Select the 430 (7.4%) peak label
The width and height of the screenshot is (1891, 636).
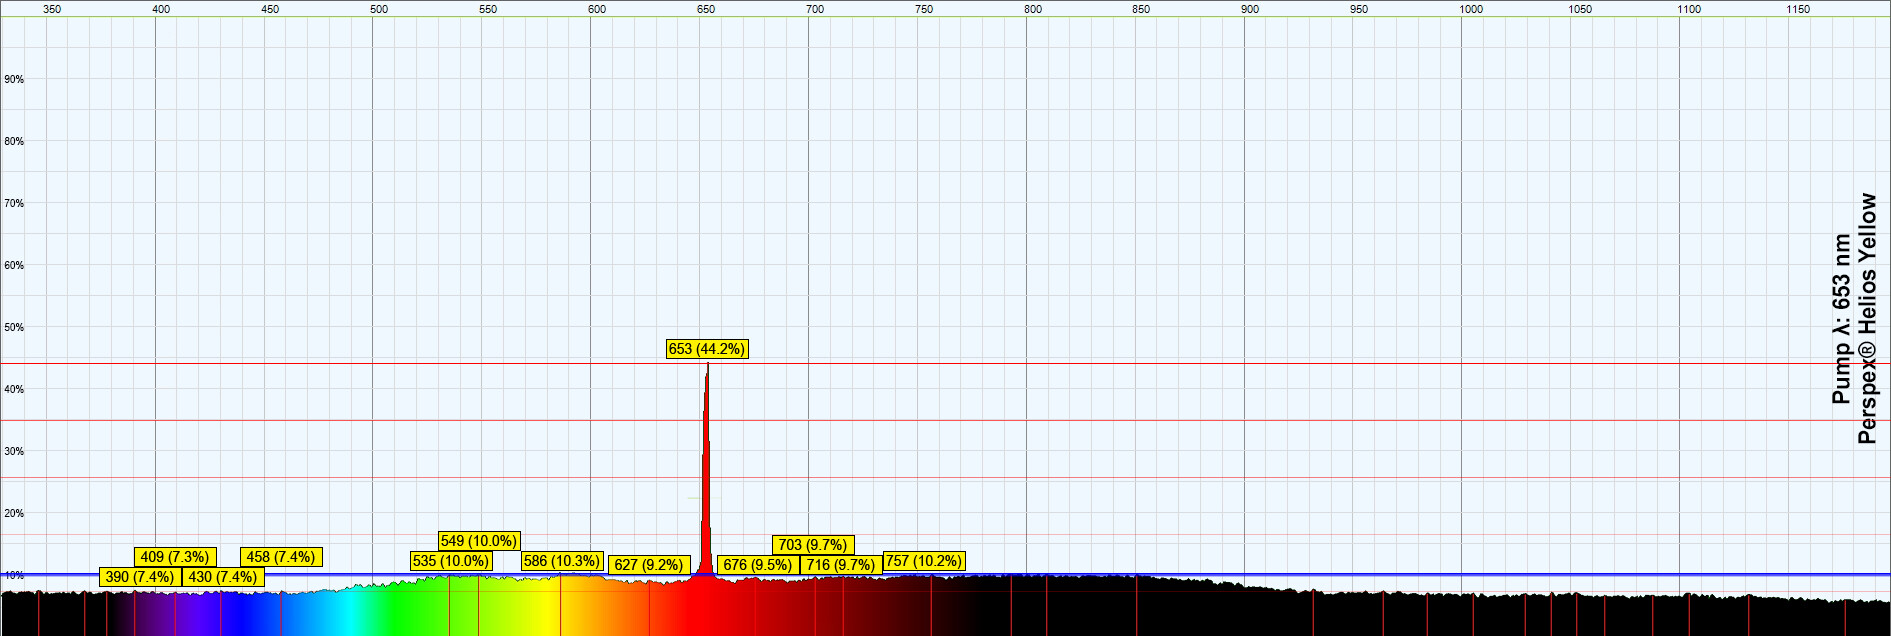tap(223, 577)
